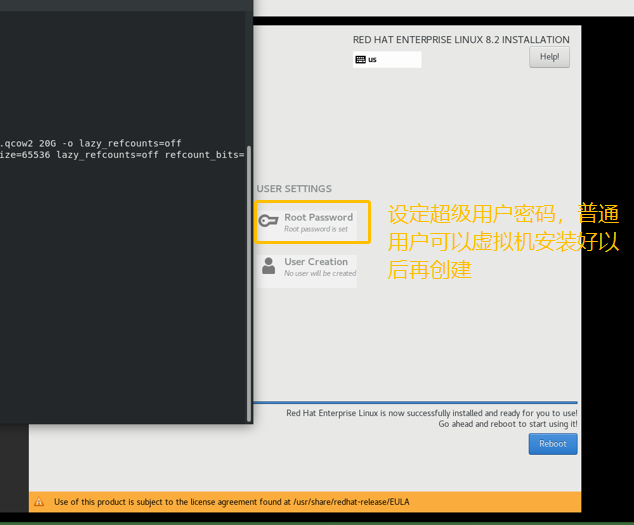This screenshot has height=525, width=634.
Task: Select the 'us' keyboard layout indicator
Action: 387,59
